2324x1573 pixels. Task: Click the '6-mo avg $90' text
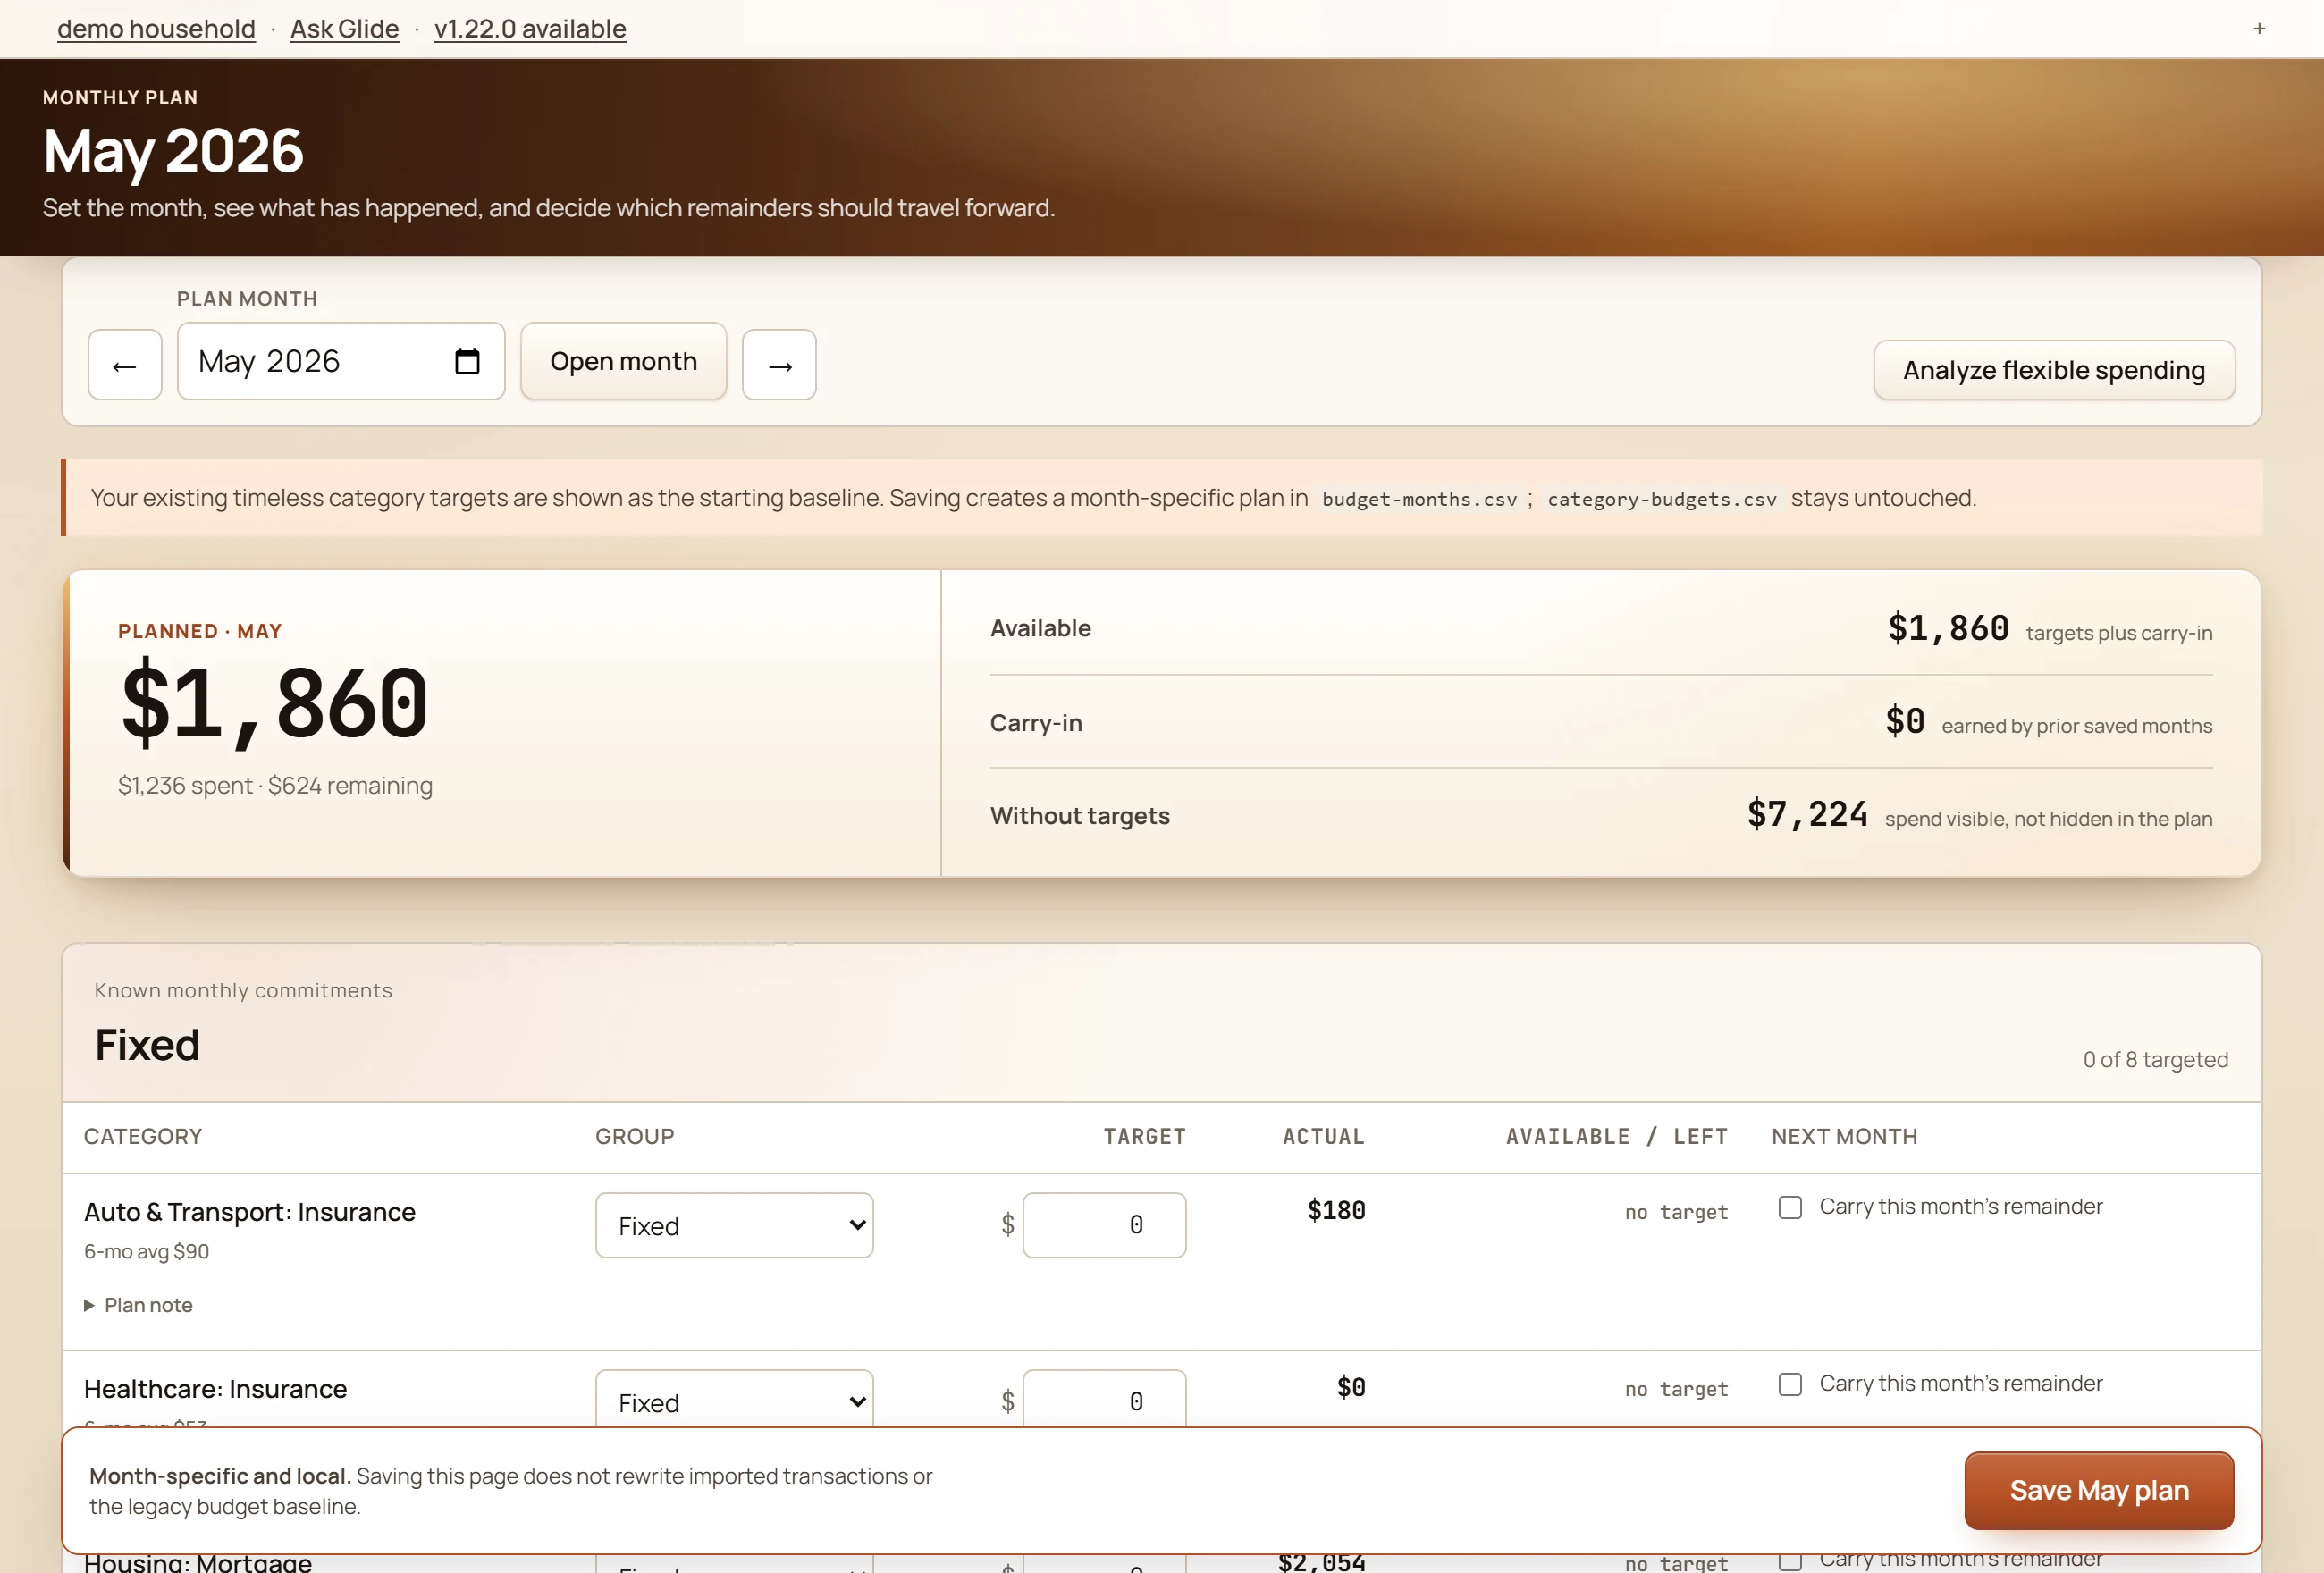pyautogui.click(x=147, y=1252)
